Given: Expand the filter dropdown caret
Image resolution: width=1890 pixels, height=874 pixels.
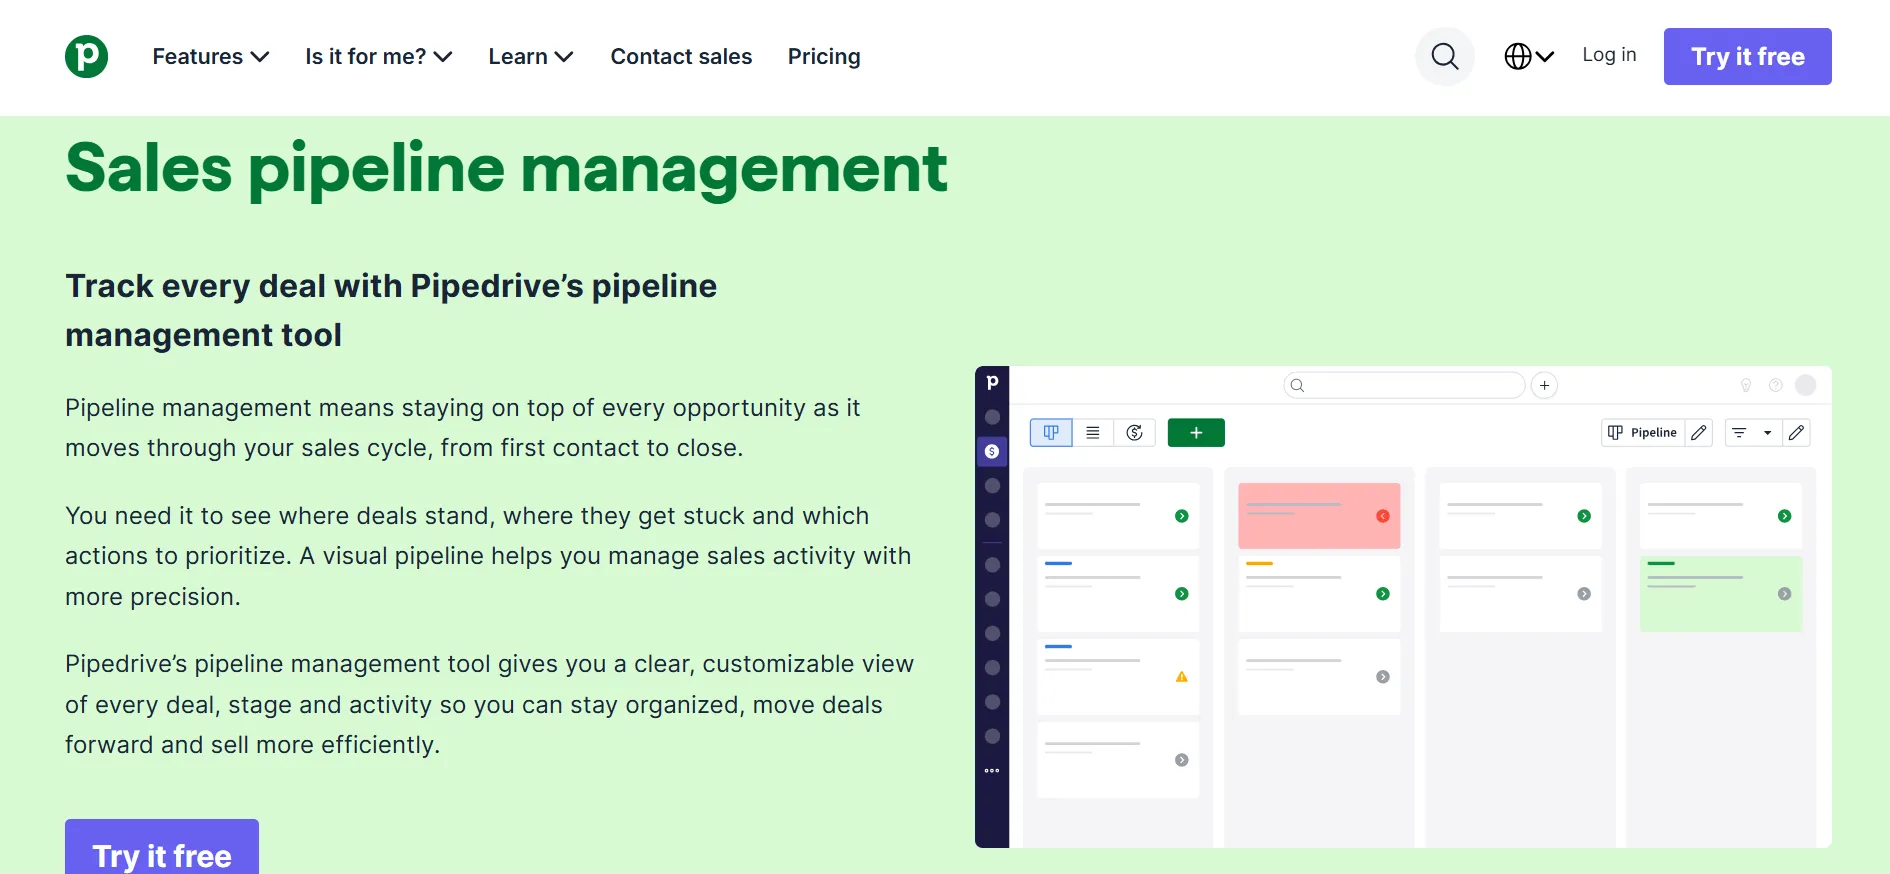Looking at the screenshot, I should [1768, 432].
